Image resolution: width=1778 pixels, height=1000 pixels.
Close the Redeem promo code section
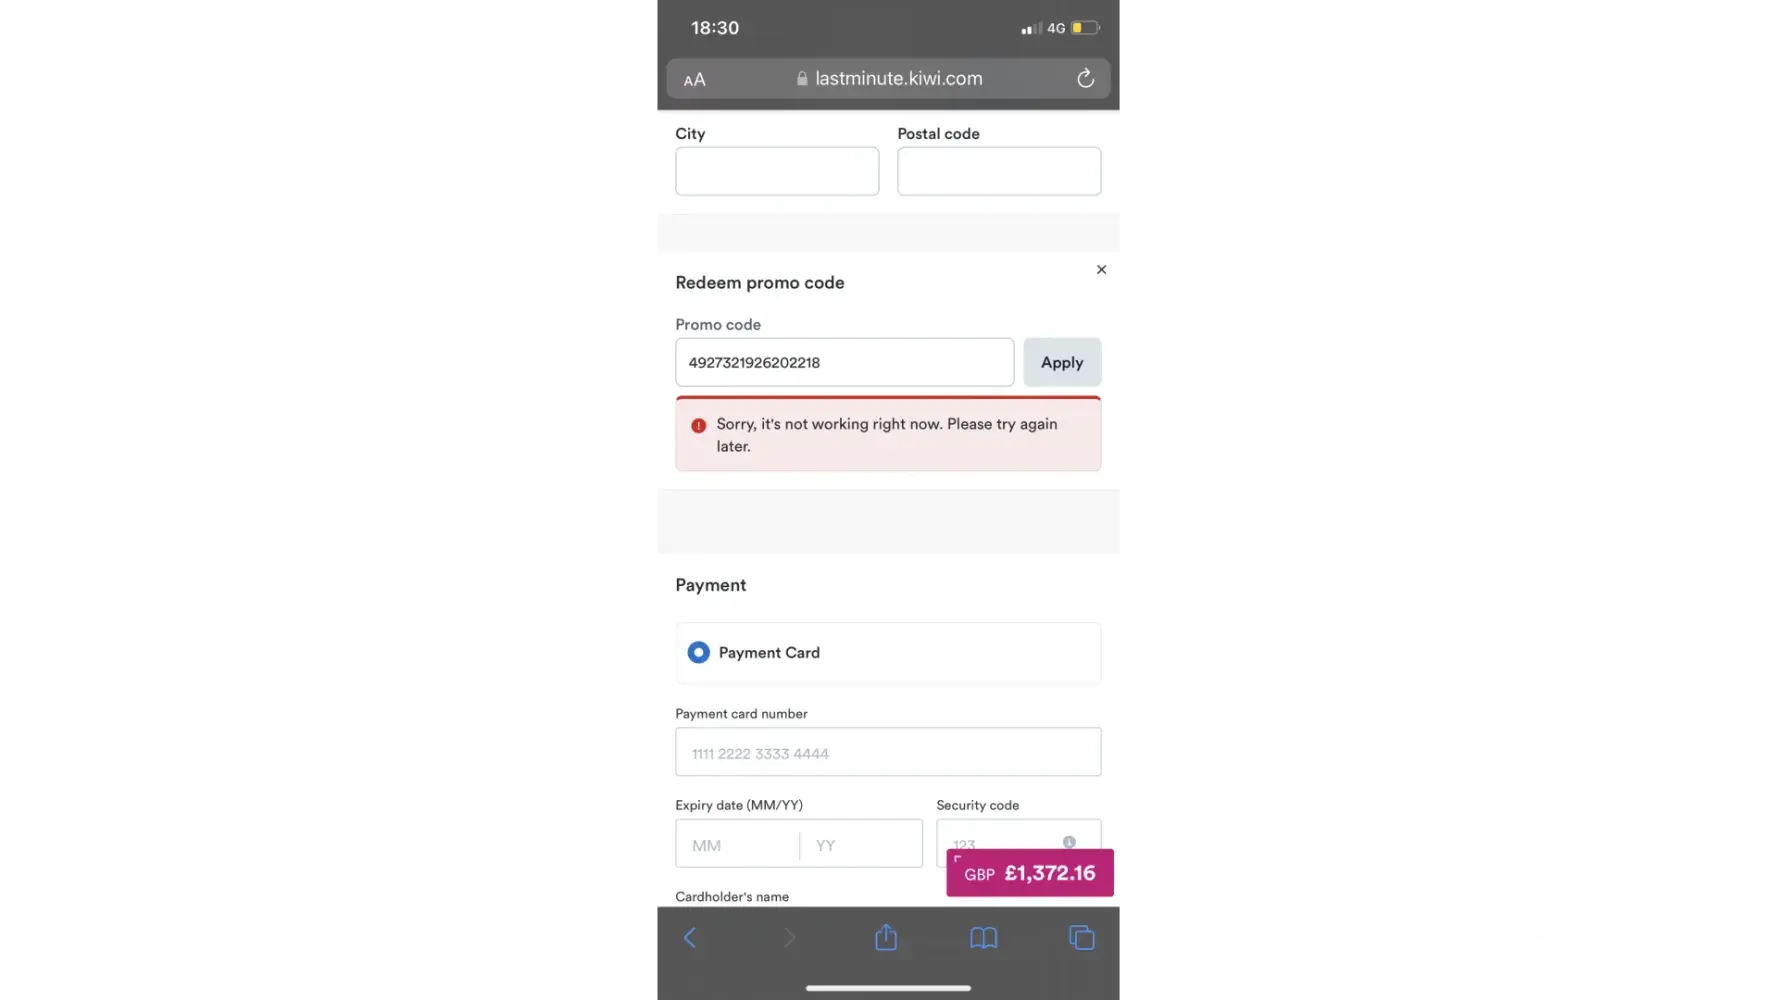point(1101,269)
